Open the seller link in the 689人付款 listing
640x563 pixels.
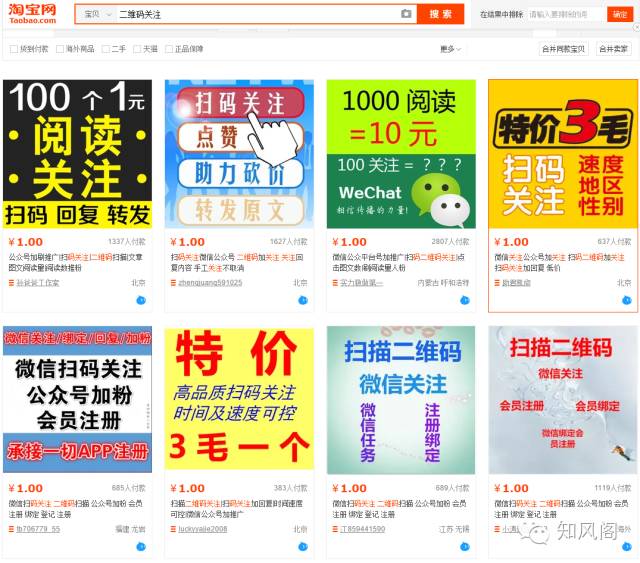click(x=362, y=529)
